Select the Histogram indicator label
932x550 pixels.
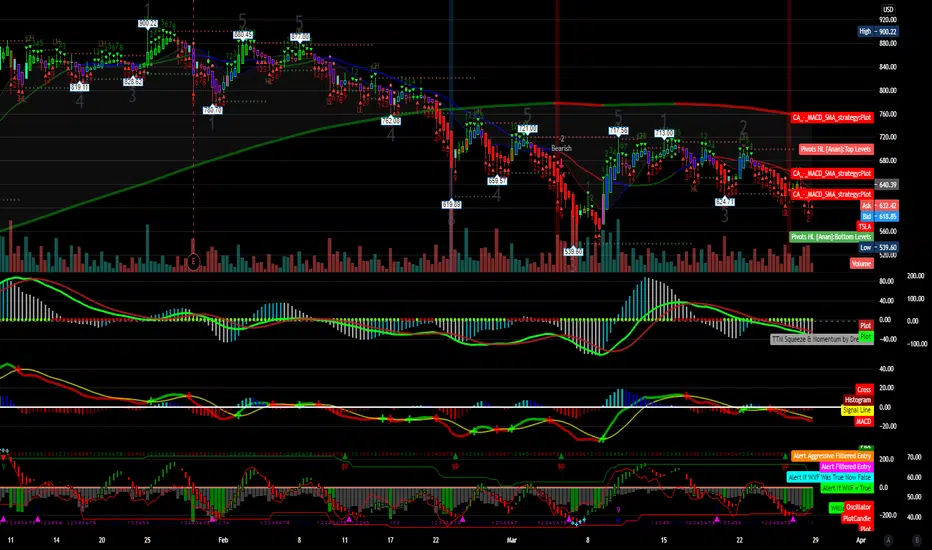pyautogui.click(x=858, y=400)
